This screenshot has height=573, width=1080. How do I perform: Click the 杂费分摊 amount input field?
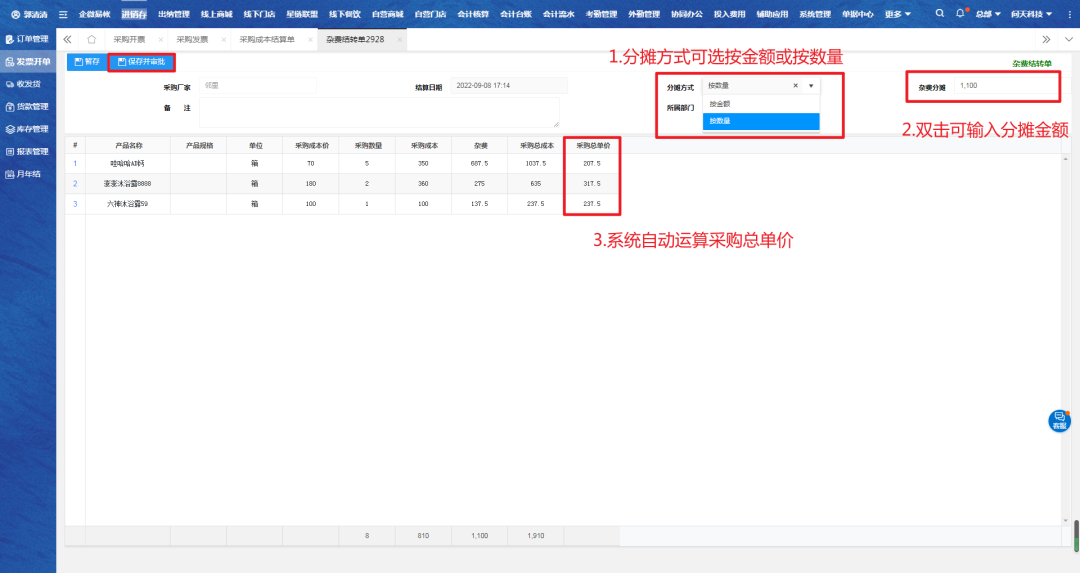(x=1005, y=87)
